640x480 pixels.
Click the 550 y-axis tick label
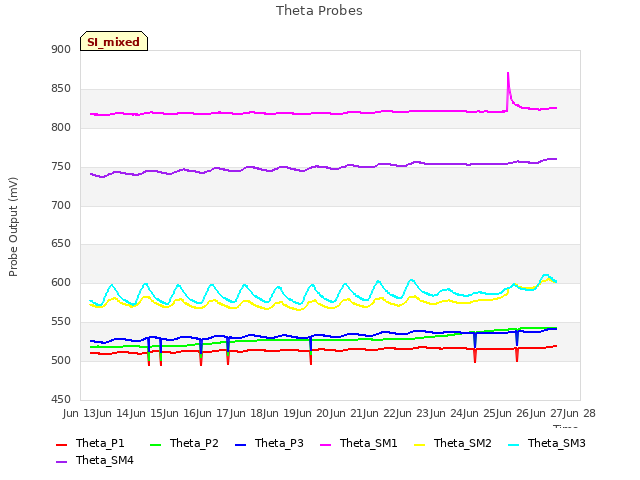click(61, 322)
